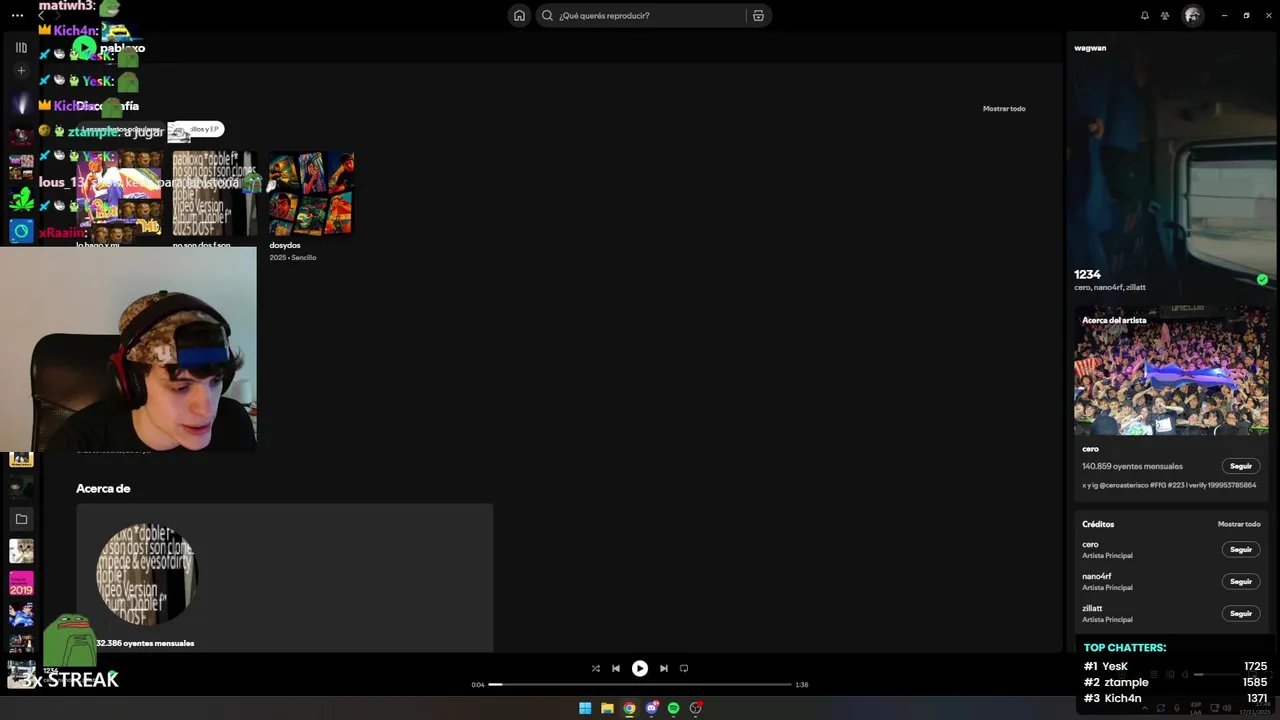Open friend activity icon
Viewport: 1280px width, 720px height.
tap(1165, 15)
